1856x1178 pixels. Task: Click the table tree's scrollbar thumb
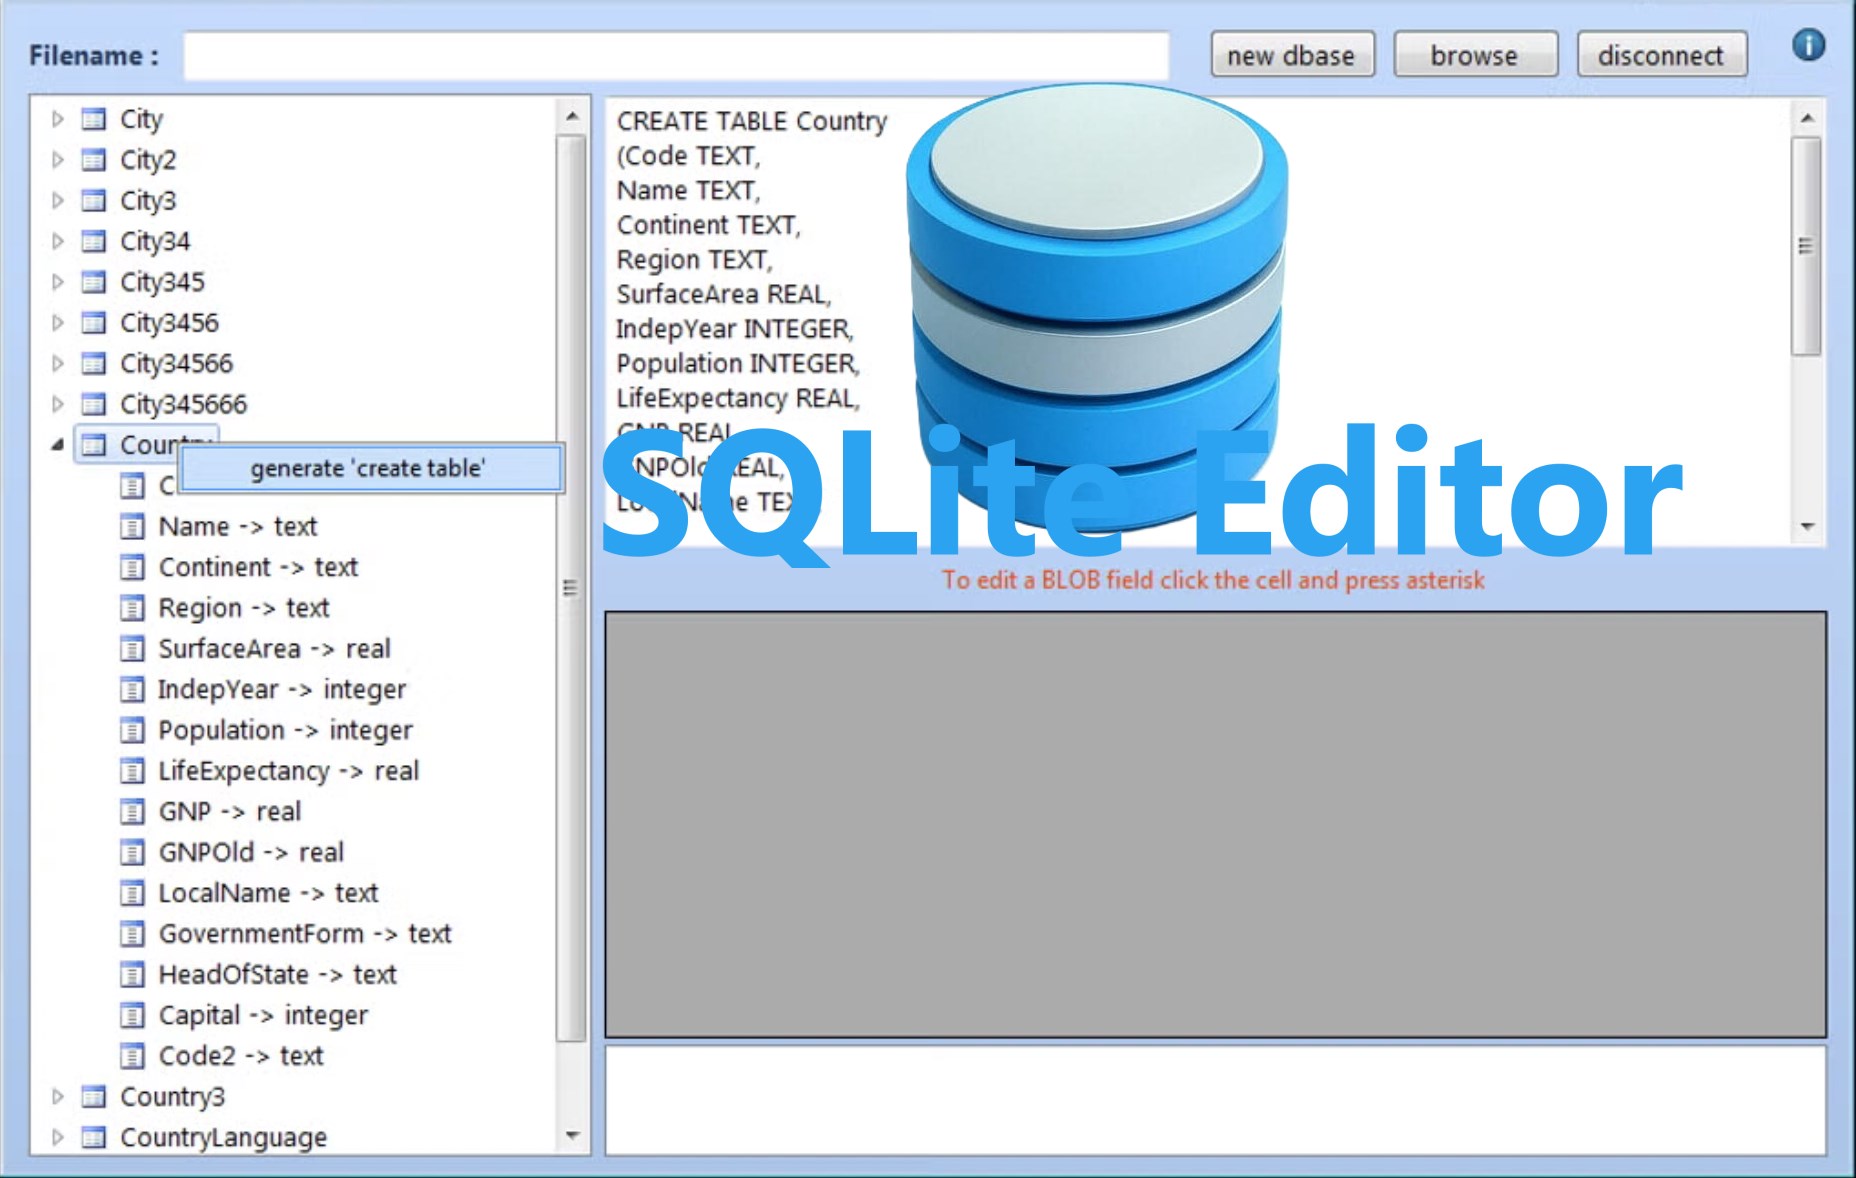click(x=571, y=588)
